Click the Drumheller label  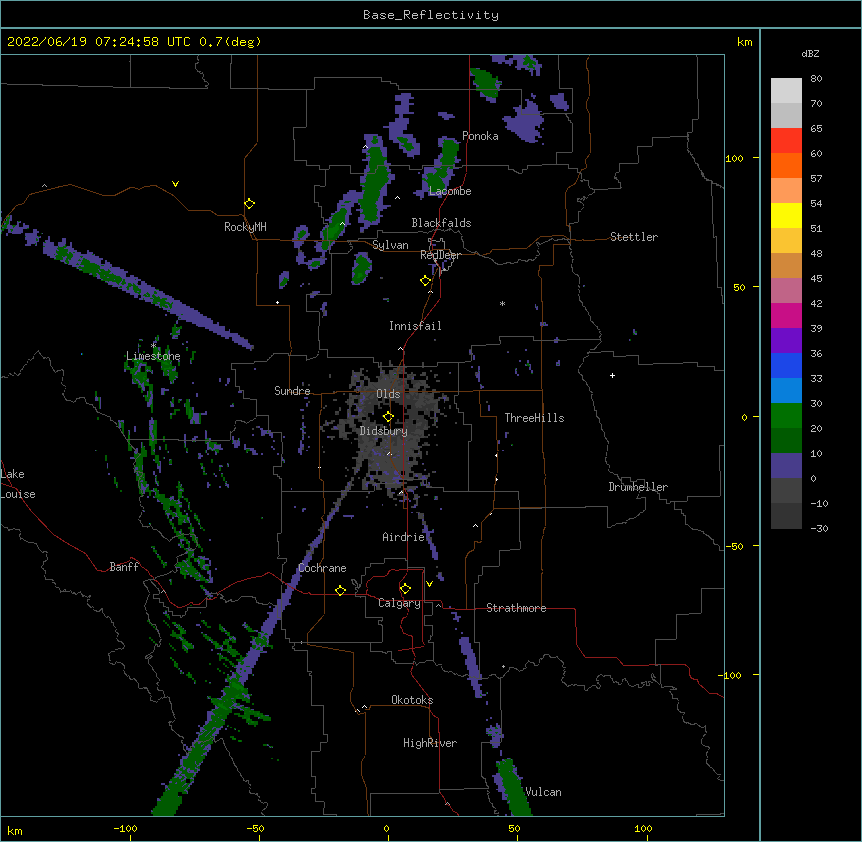(x=638, y=487)
